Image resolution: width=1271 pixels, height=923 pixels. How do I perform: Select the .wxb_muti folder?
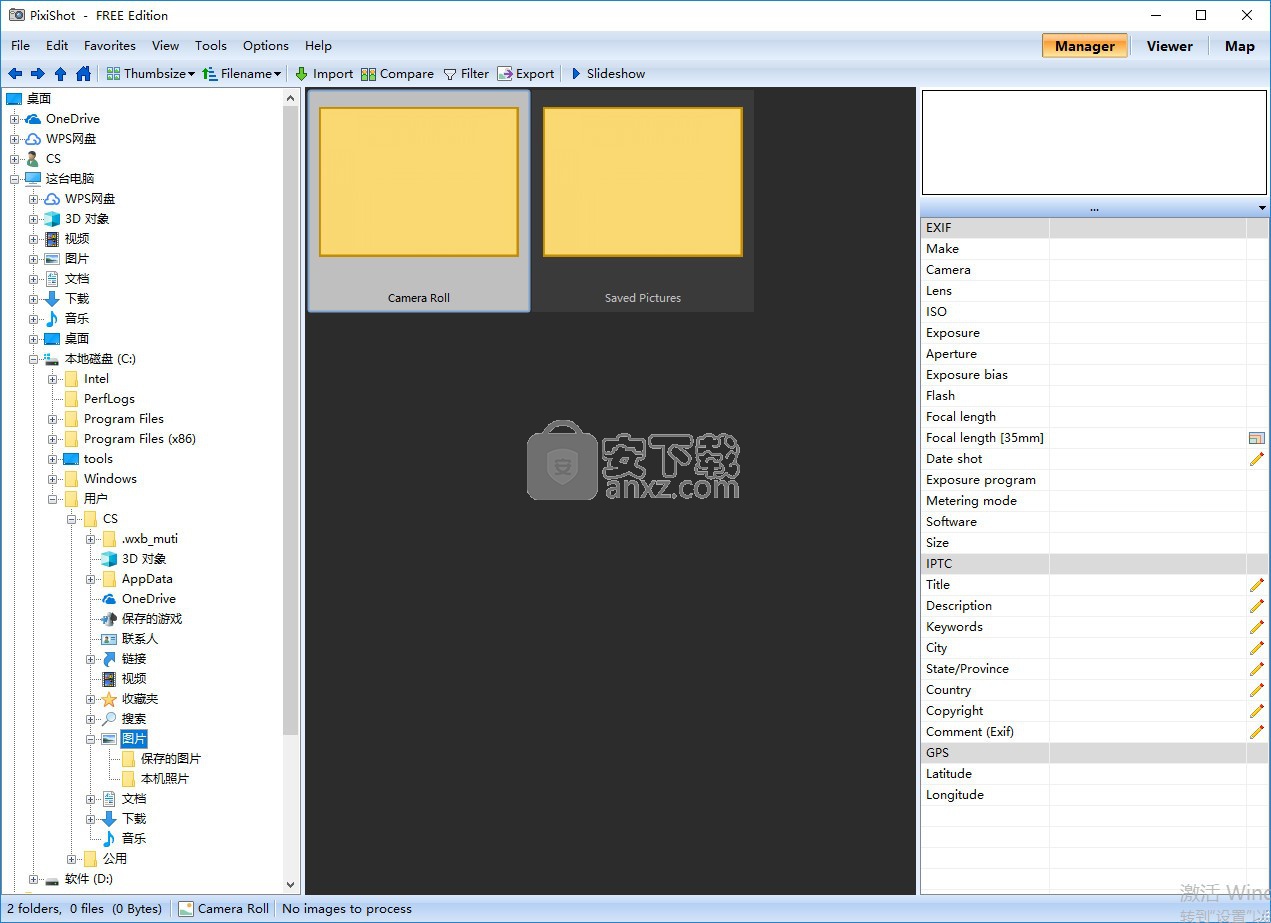[x=150, y=539]
